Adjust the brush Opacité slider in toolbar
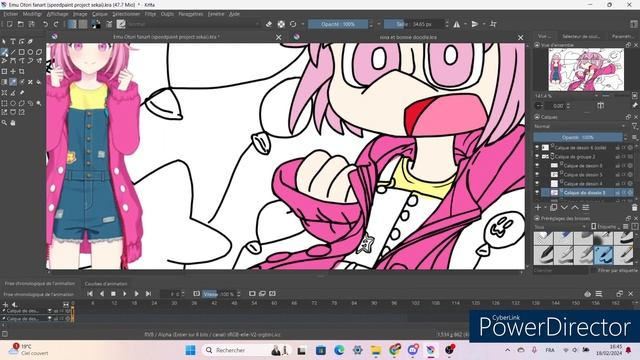The height and width of the screenshot is (360, 640). 338,24
